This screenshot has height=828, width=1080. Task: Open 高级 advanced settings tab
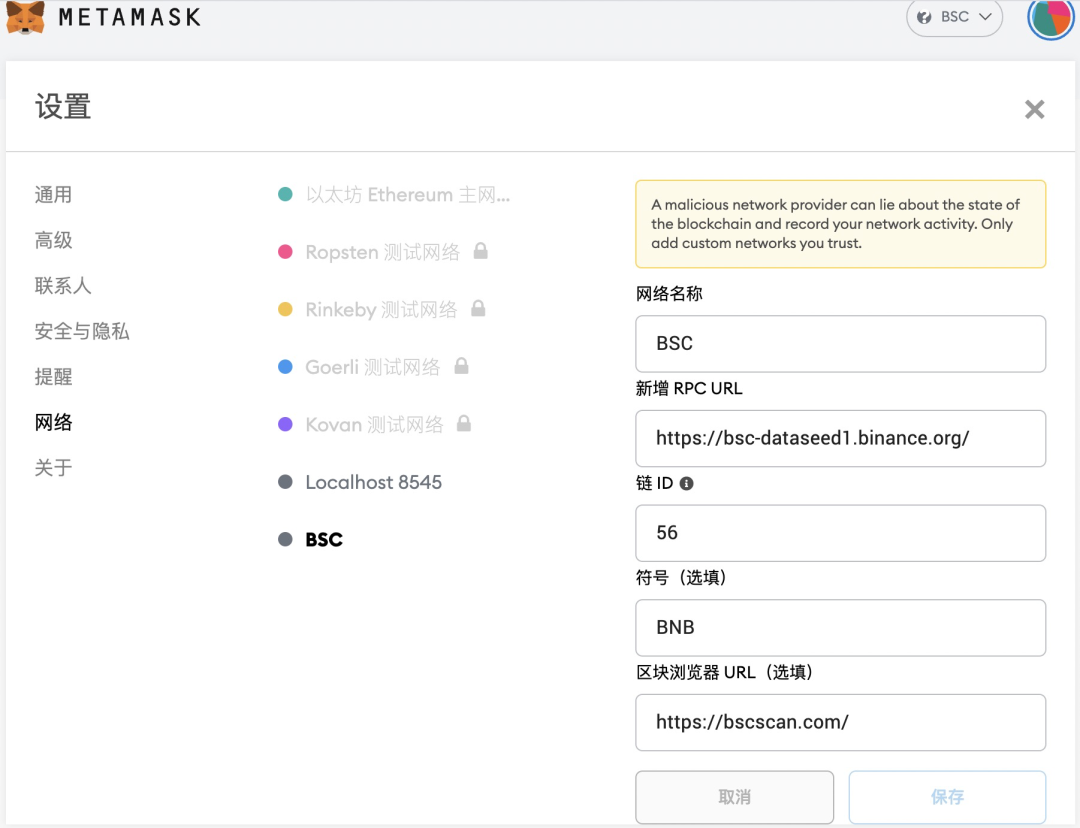[x=53, y=240]
